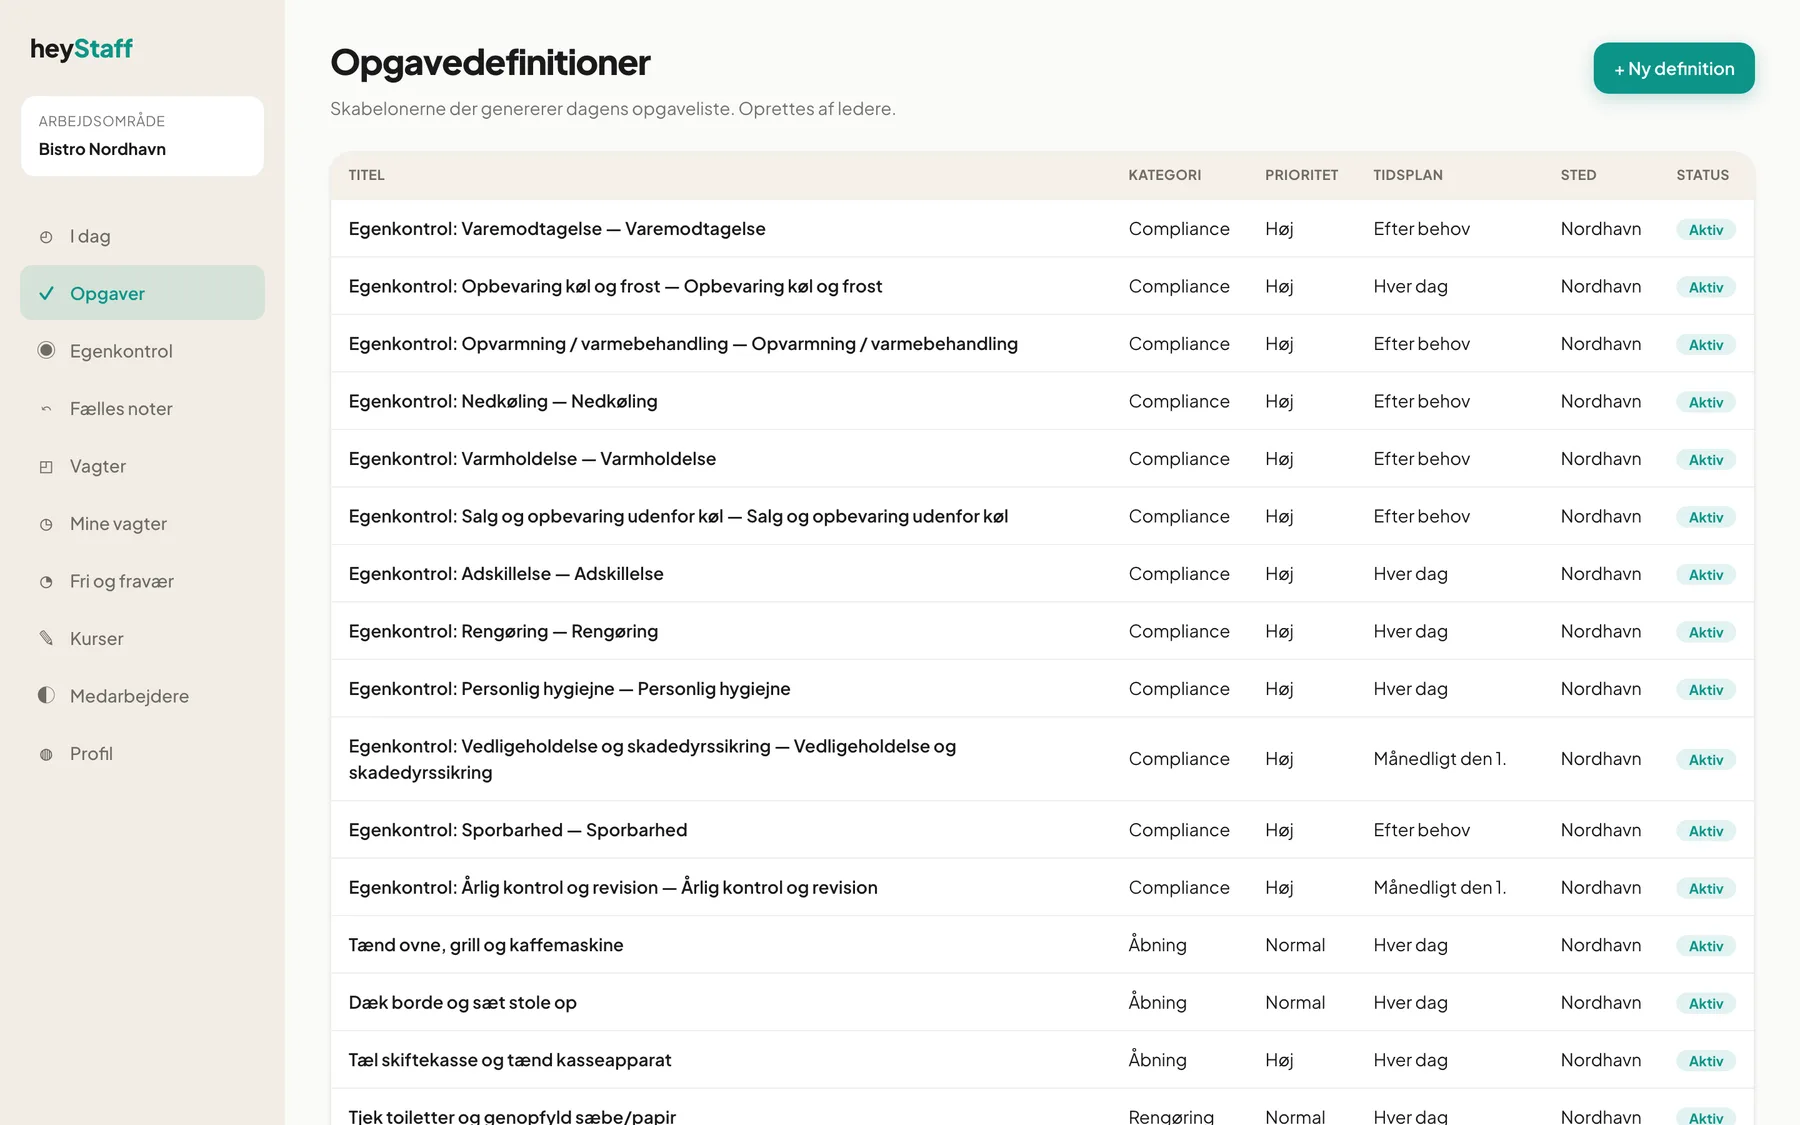
Task: Click the PRIORITET column header
Action: [x=1301, y=175]
